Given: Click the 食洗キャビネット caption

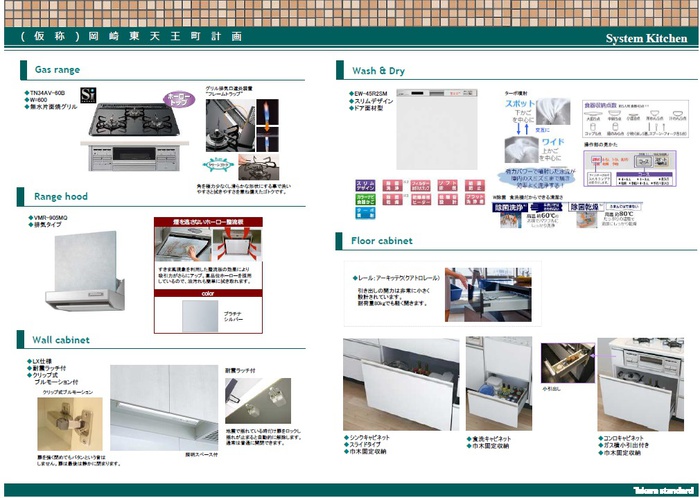Looking at the screenshot, I should coord(491,439).
